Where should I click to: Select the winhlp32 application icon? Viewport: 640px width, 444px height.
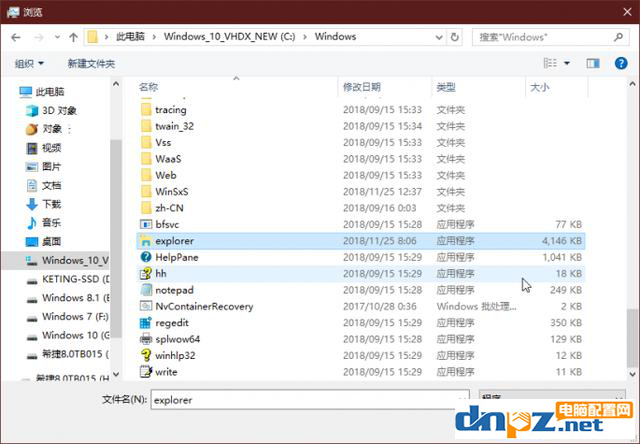click(146, 355)
